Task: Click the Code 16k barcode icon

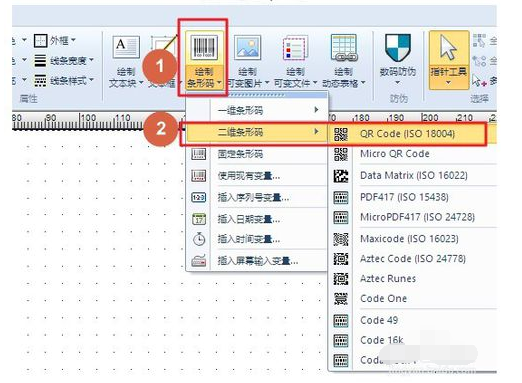Action: pyautogui.click(x=341, y=341)
